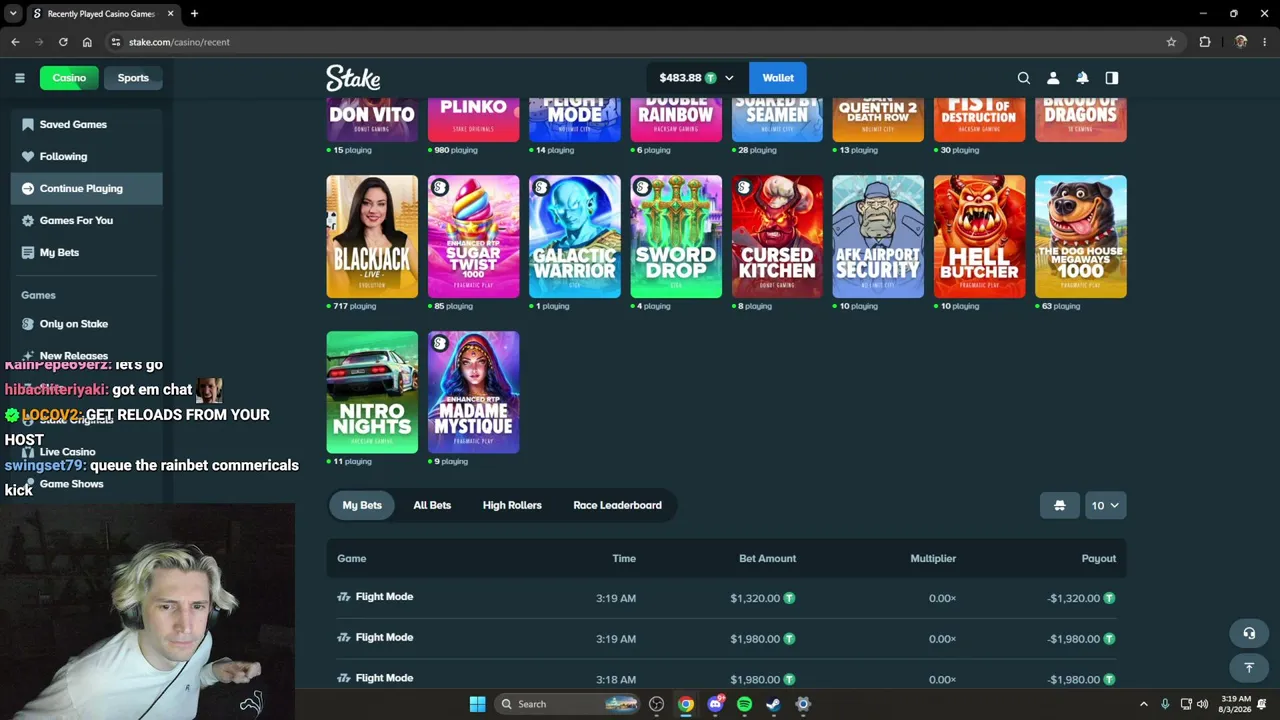Open the volume control in the system tray

[x=1202, y=704]
